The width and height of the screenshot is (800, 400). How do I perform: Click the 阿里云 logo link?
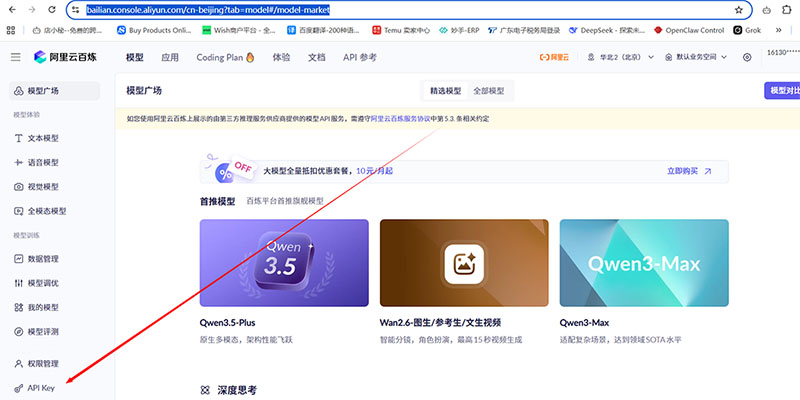(554, 58)
